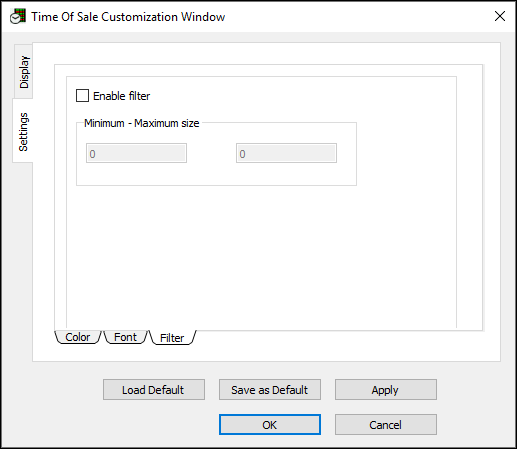The height and width of the screenshot is (449, 517).
Task: Click the empty area of the Filter panel
Action: pos(261,257)
